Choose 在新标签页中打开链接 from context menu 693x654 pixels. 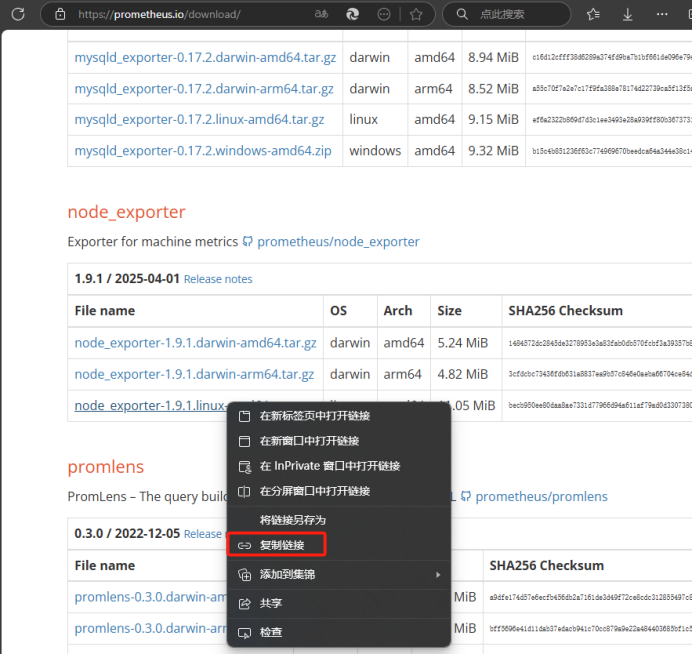(339, 416)
